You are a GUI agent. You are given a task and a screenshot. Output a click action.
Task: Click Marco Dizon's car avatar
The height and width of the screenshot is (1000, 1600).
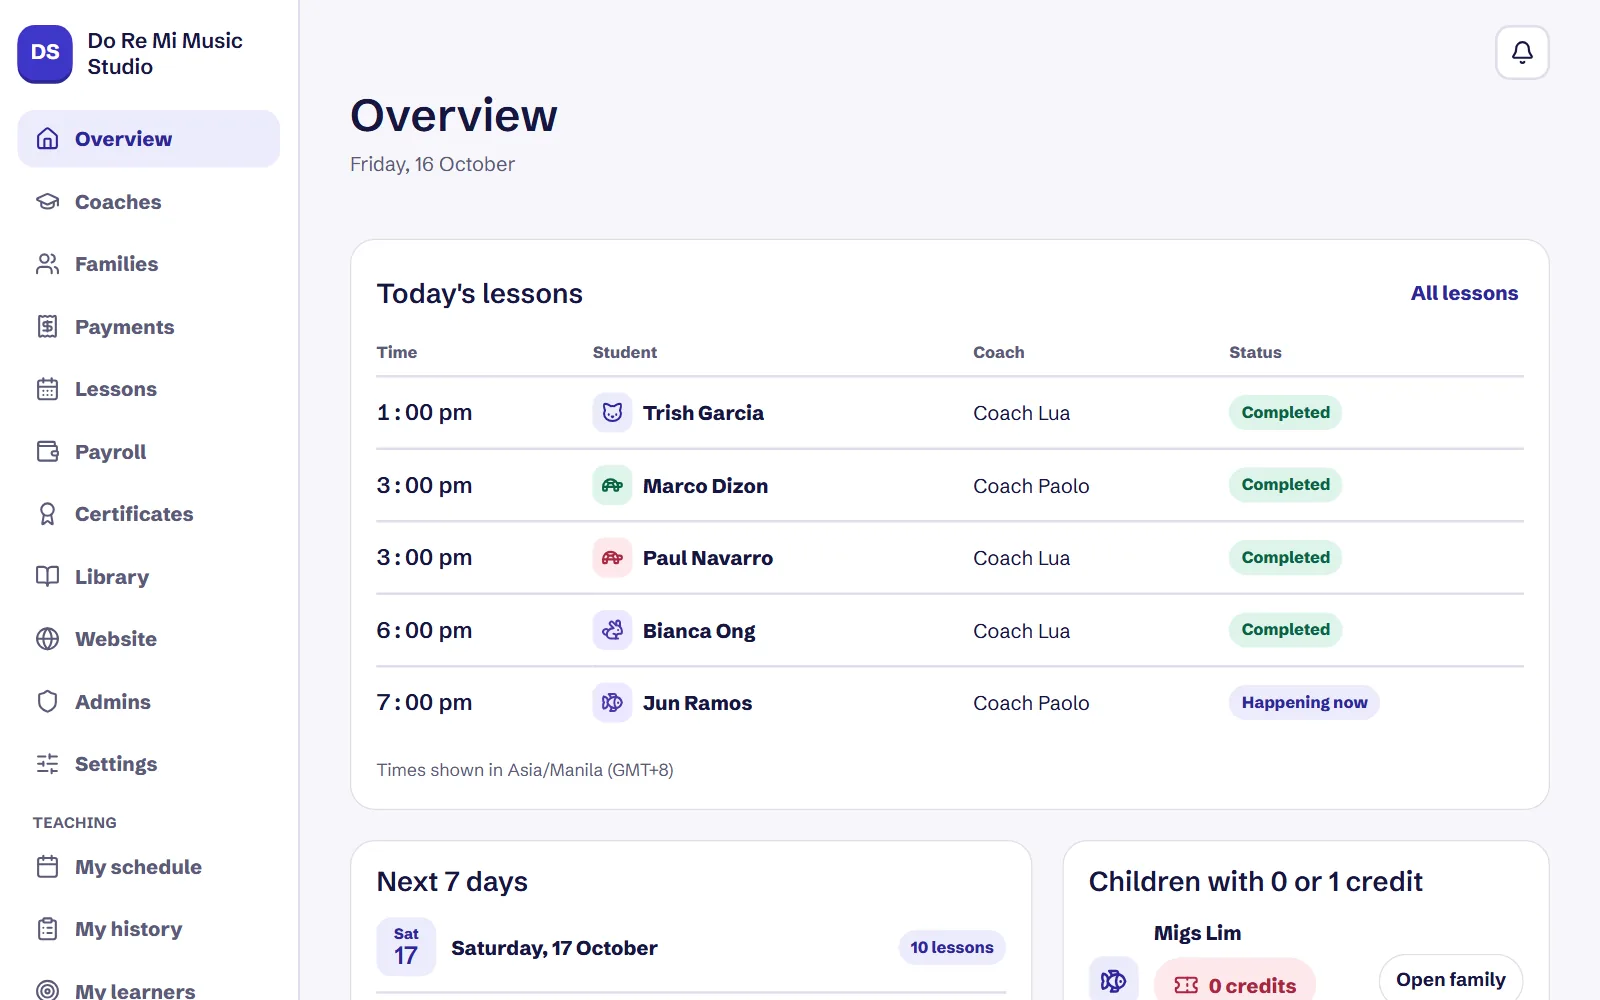click(x=612, y=485)
